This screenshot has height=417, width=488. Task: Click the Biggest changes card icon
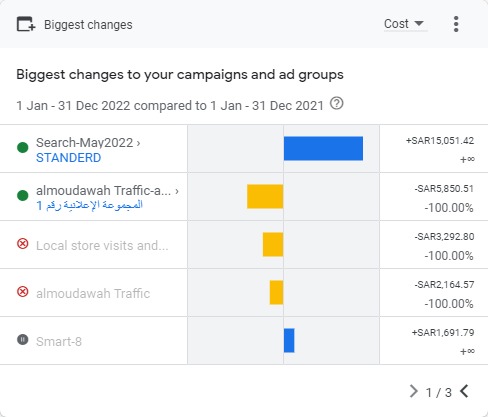coord(26,24)
